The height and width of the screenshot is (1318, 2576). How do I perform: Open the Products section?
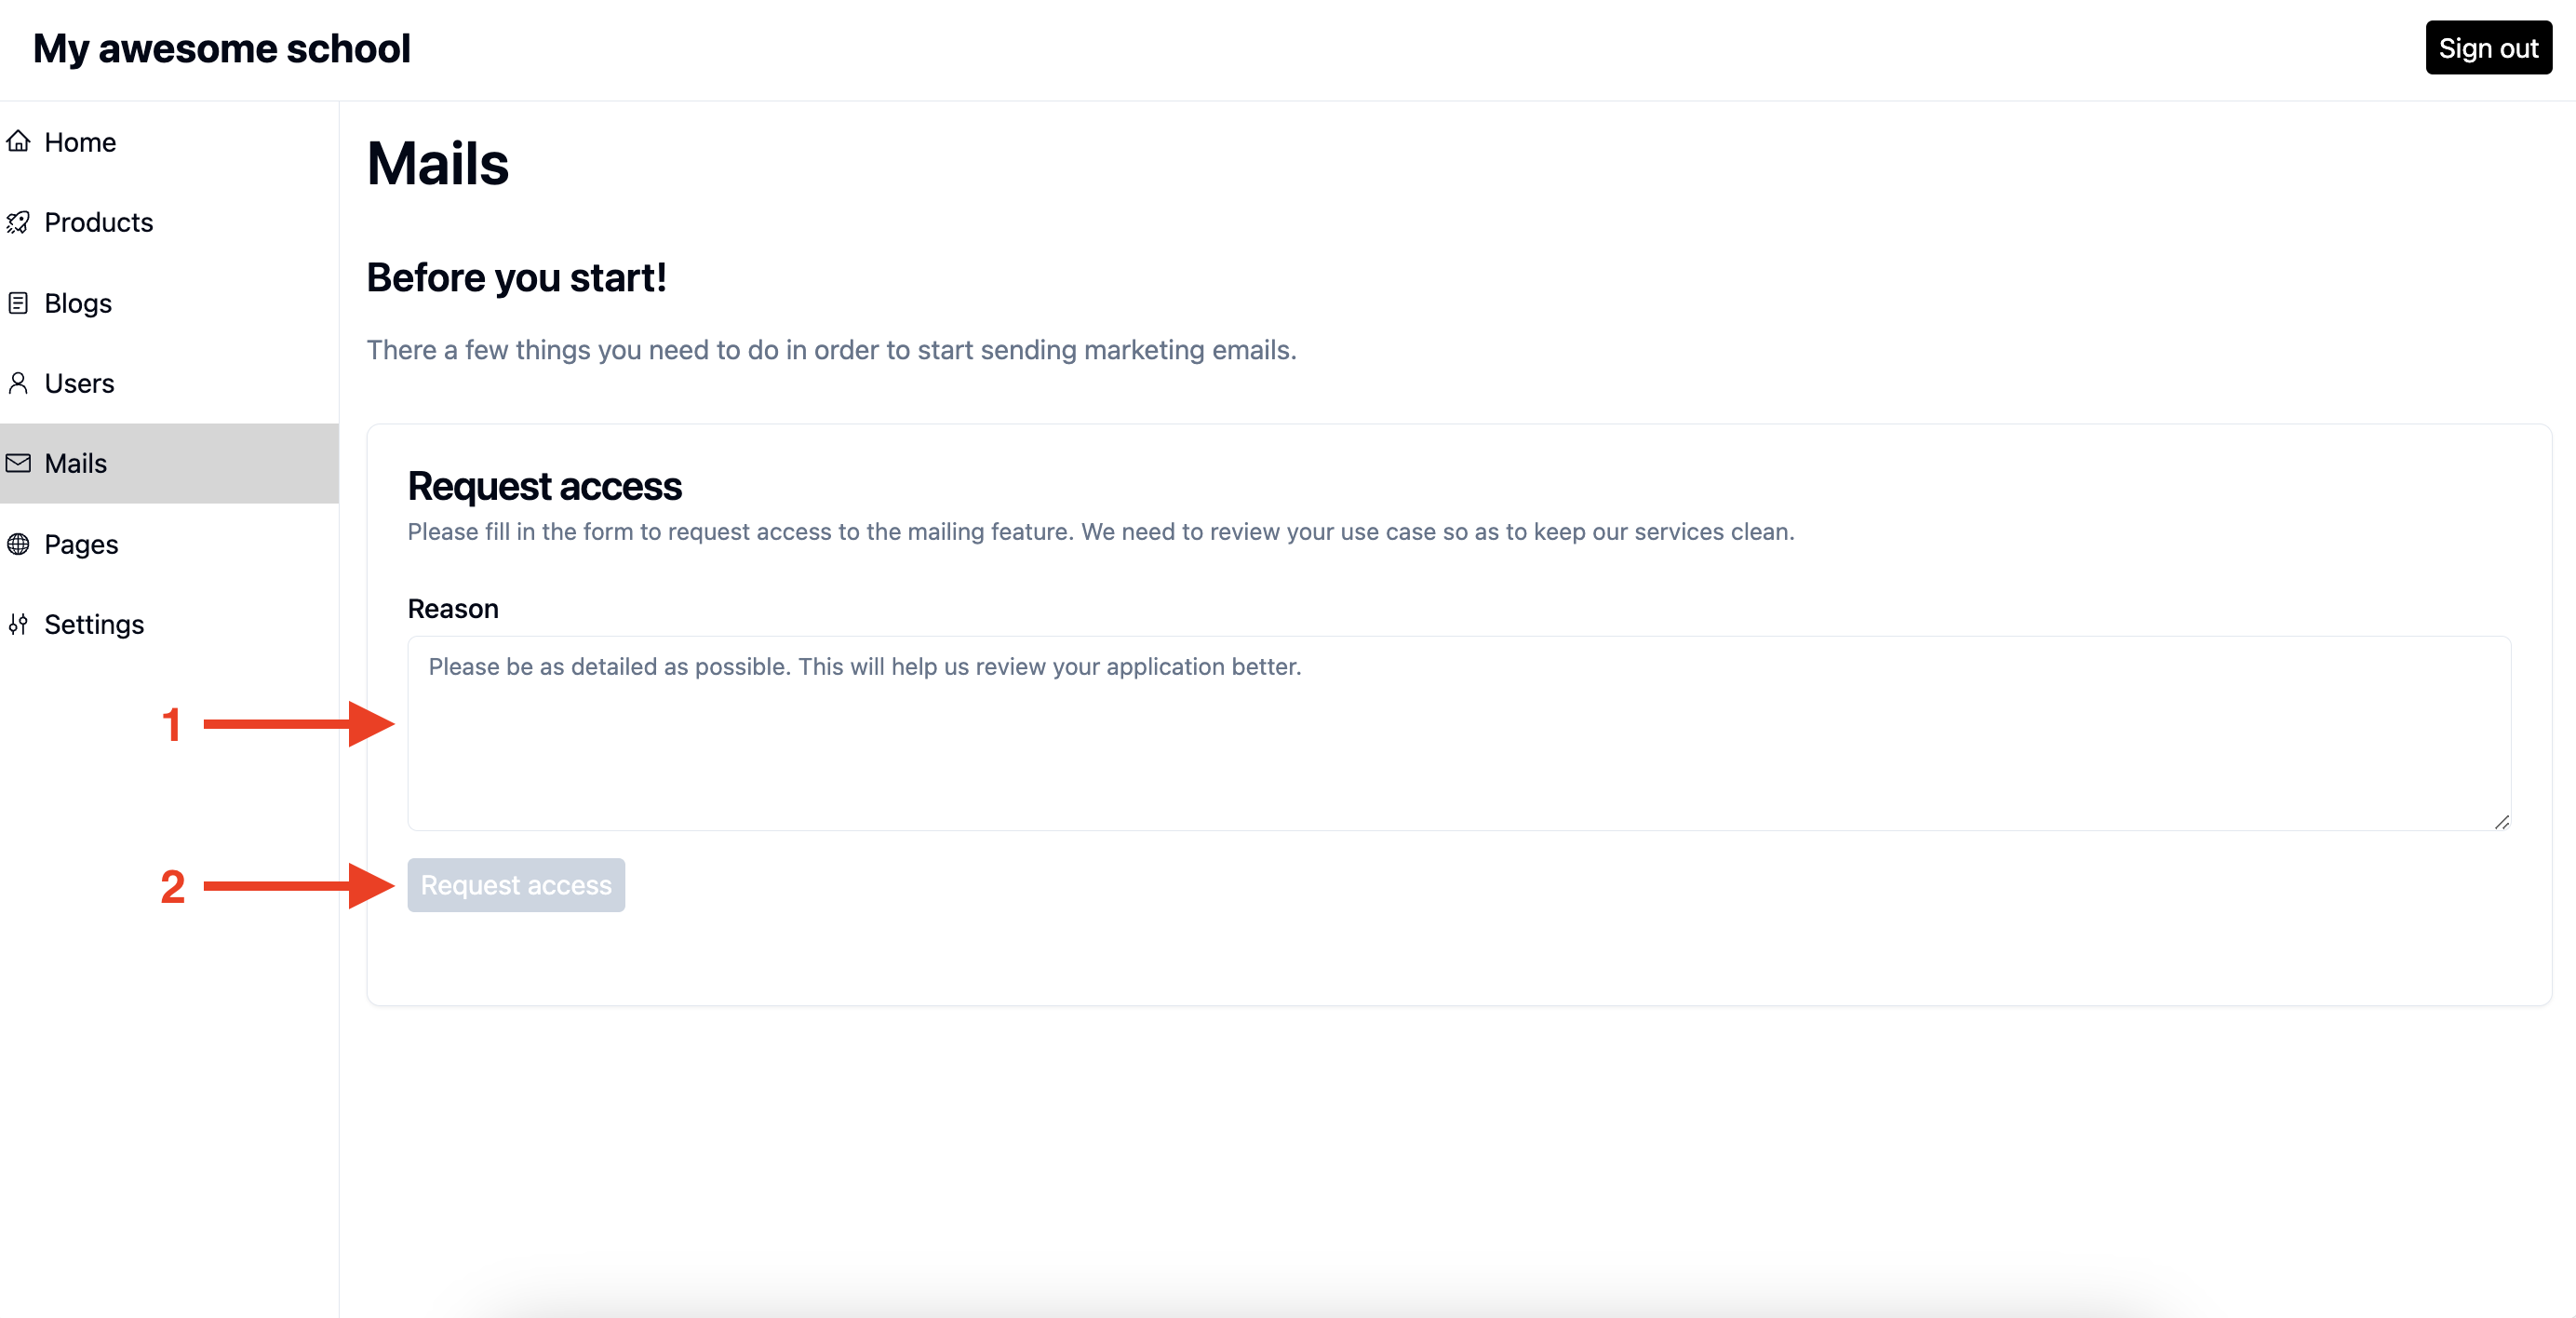tap(98, 222)
